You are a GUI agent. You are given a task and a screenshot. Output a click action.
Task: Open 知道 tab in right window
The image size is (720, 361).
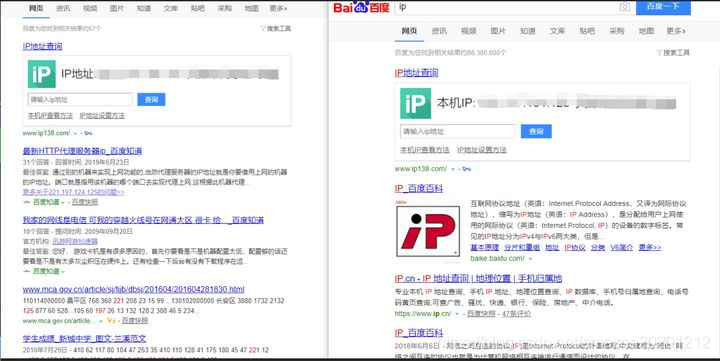[528, 31]
